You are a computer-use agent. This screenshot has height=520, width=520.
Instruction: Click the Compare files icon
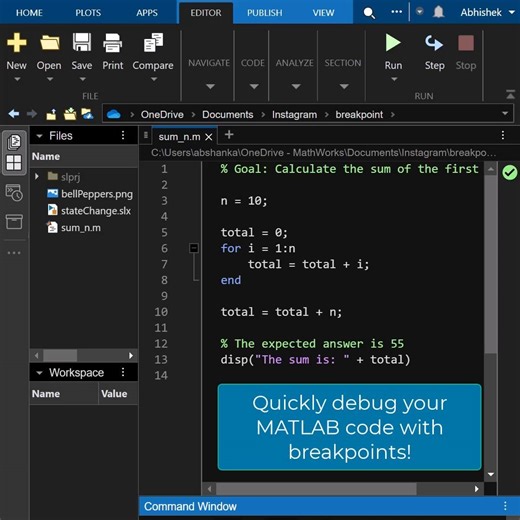click(x=153, y=42)
